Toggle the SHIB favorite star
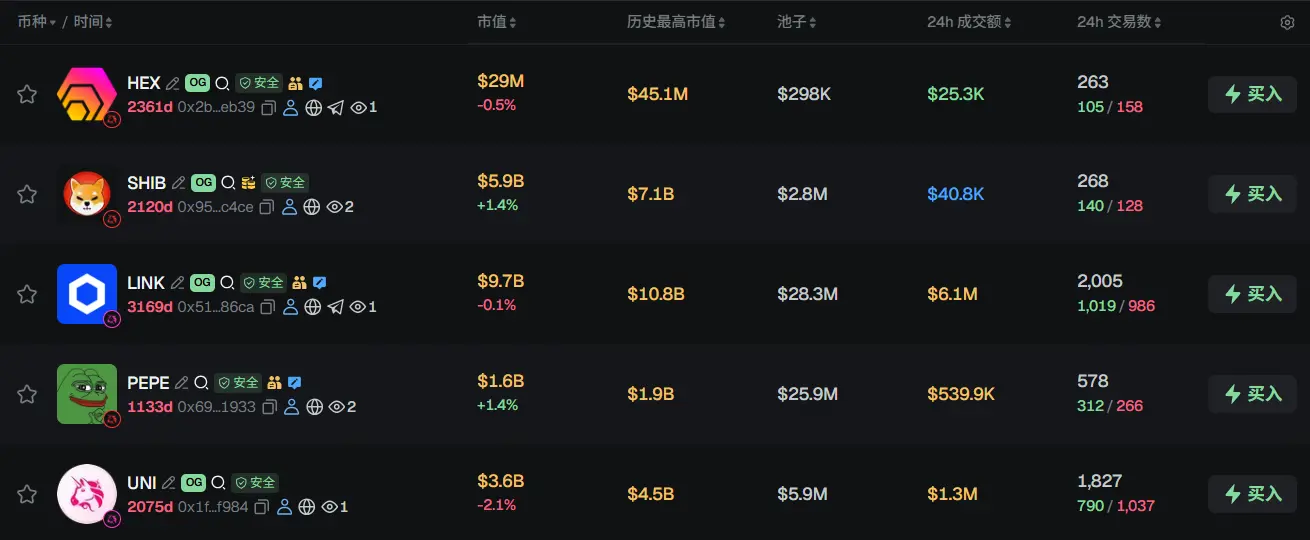Viewport: 1310px width, 540px height. click(x=27, y=194)
